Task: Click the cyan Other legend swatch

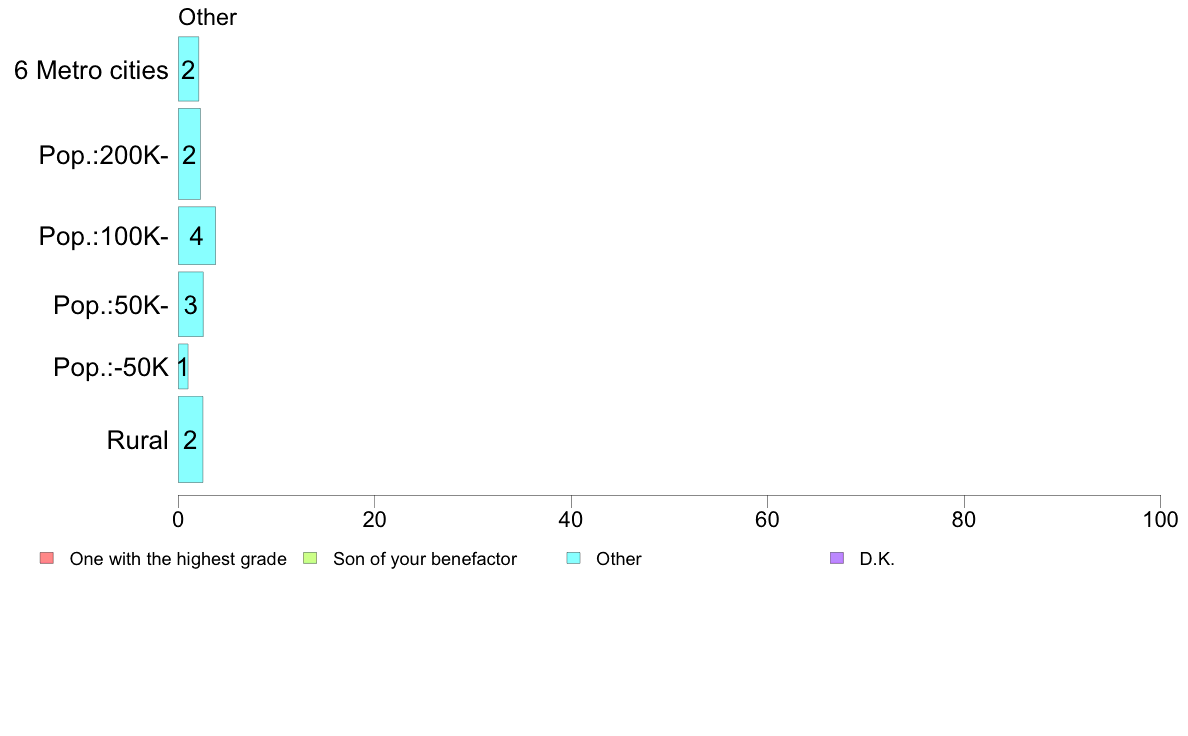Action: coord(574,559)
